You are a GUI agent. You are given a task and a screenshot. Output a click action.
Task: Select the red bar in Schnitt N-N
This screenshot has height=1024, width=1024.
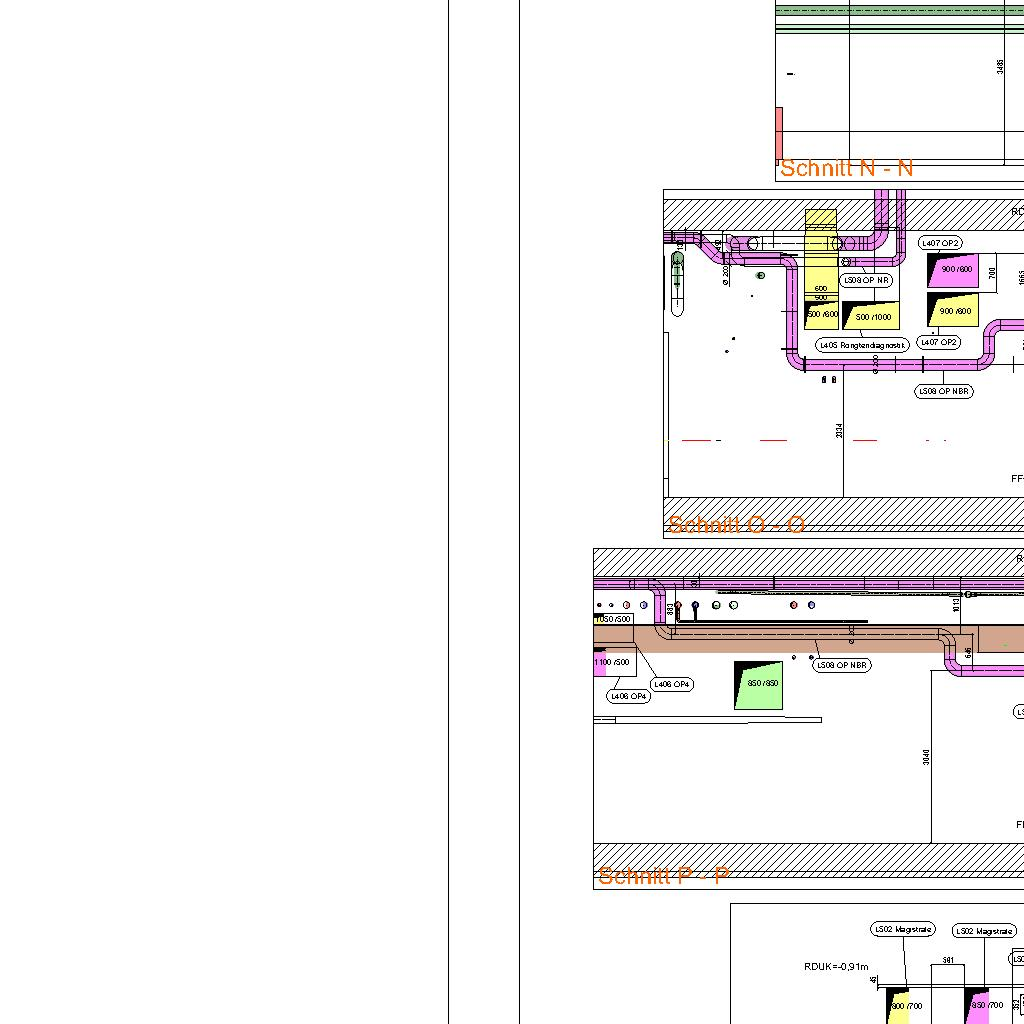tap(779, 132)
